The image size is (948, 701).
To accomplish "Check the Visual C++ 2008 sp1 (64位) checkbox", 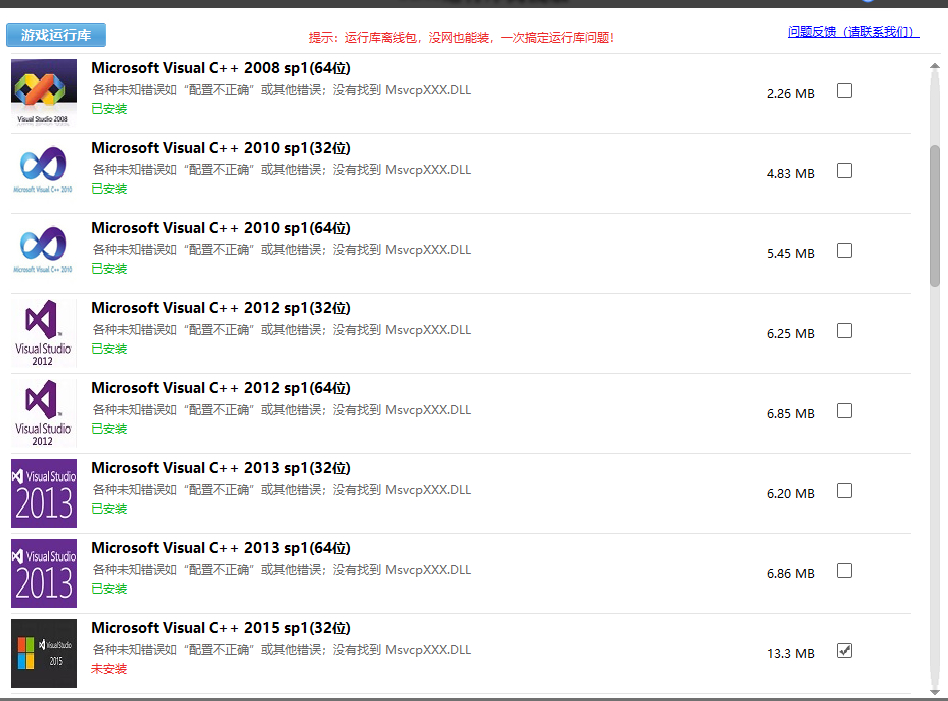I will point(844,91).
